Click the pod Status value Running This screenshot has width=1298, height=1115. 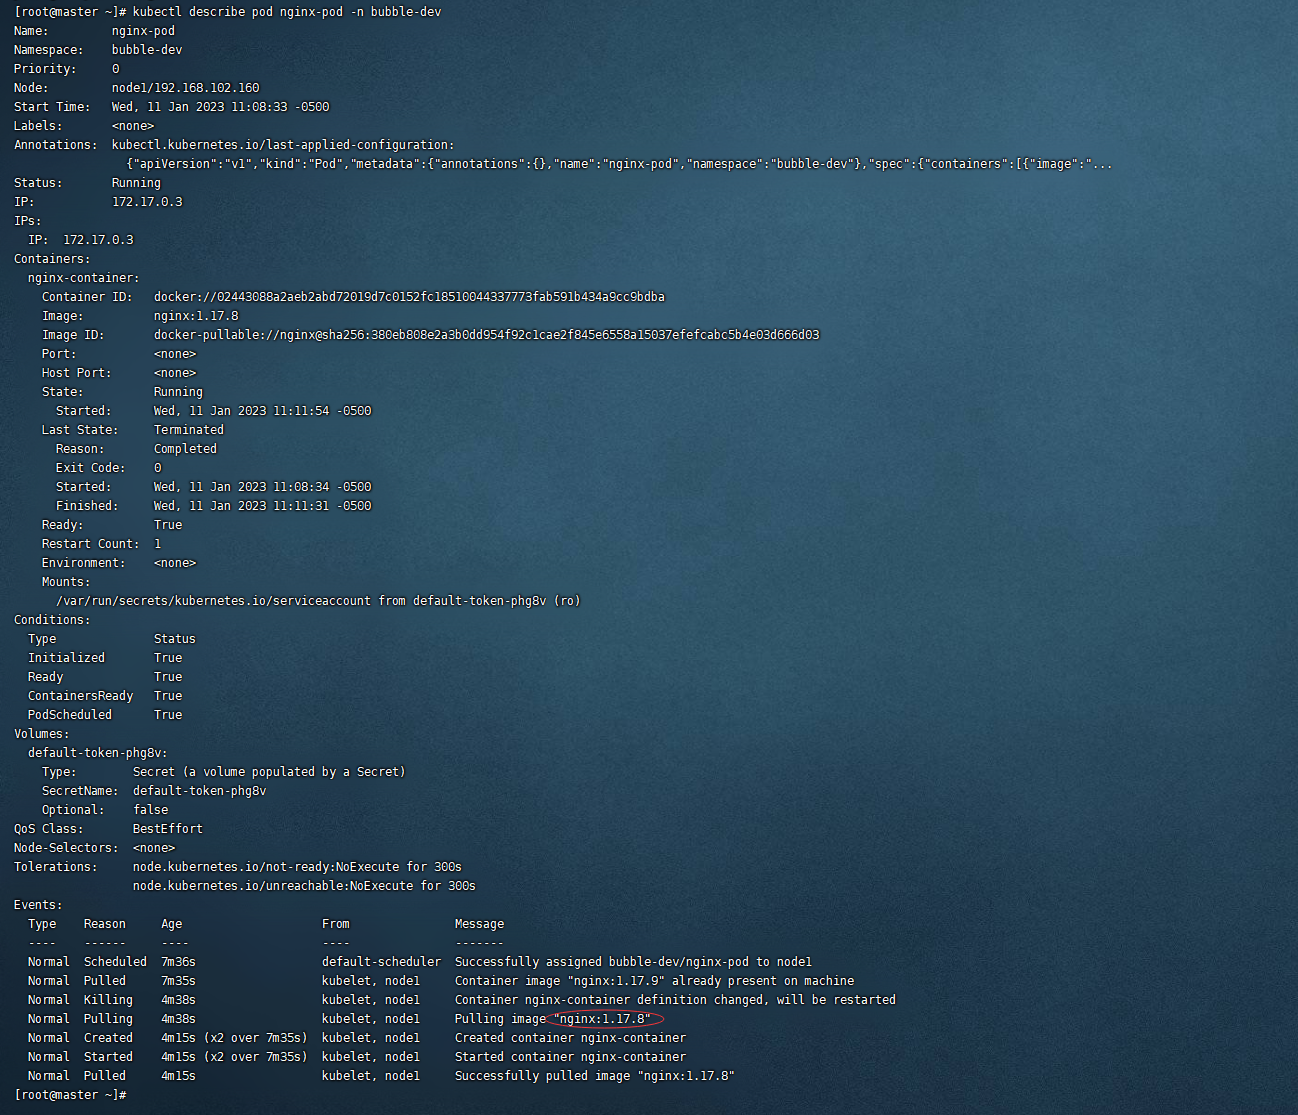click(x=136, y=183)
